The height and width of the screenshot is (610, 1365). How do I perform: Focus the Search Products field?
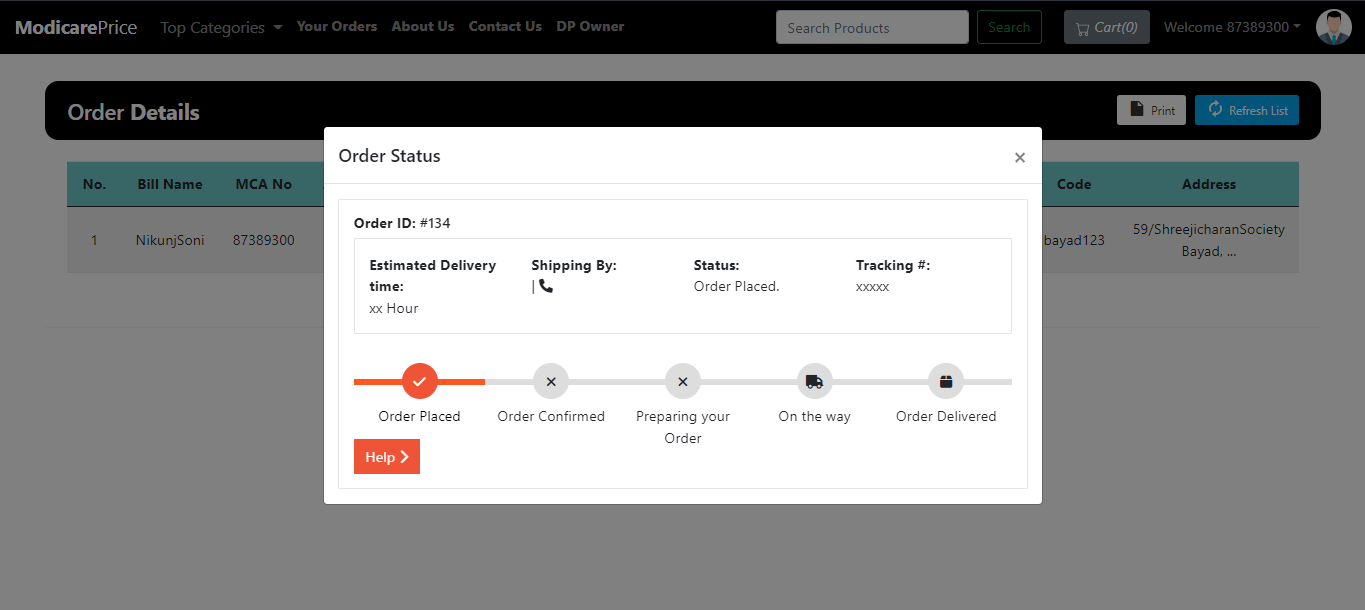pos(872,27)
